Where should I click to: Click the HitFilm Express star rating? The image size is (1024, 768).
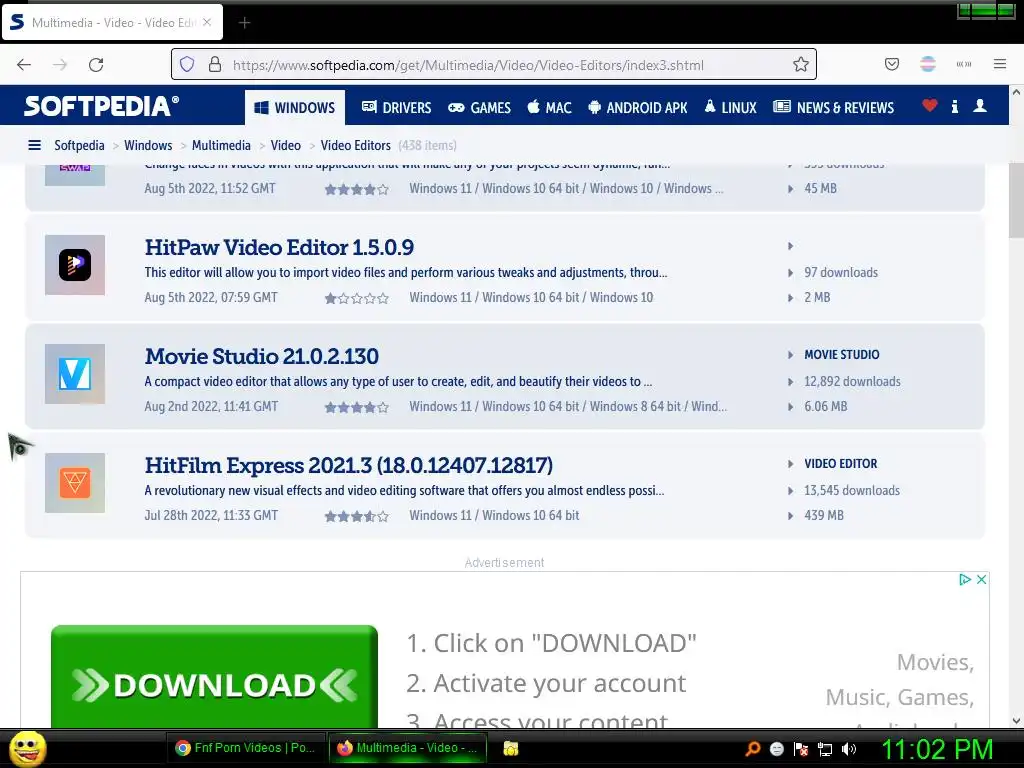pos(357,517)
